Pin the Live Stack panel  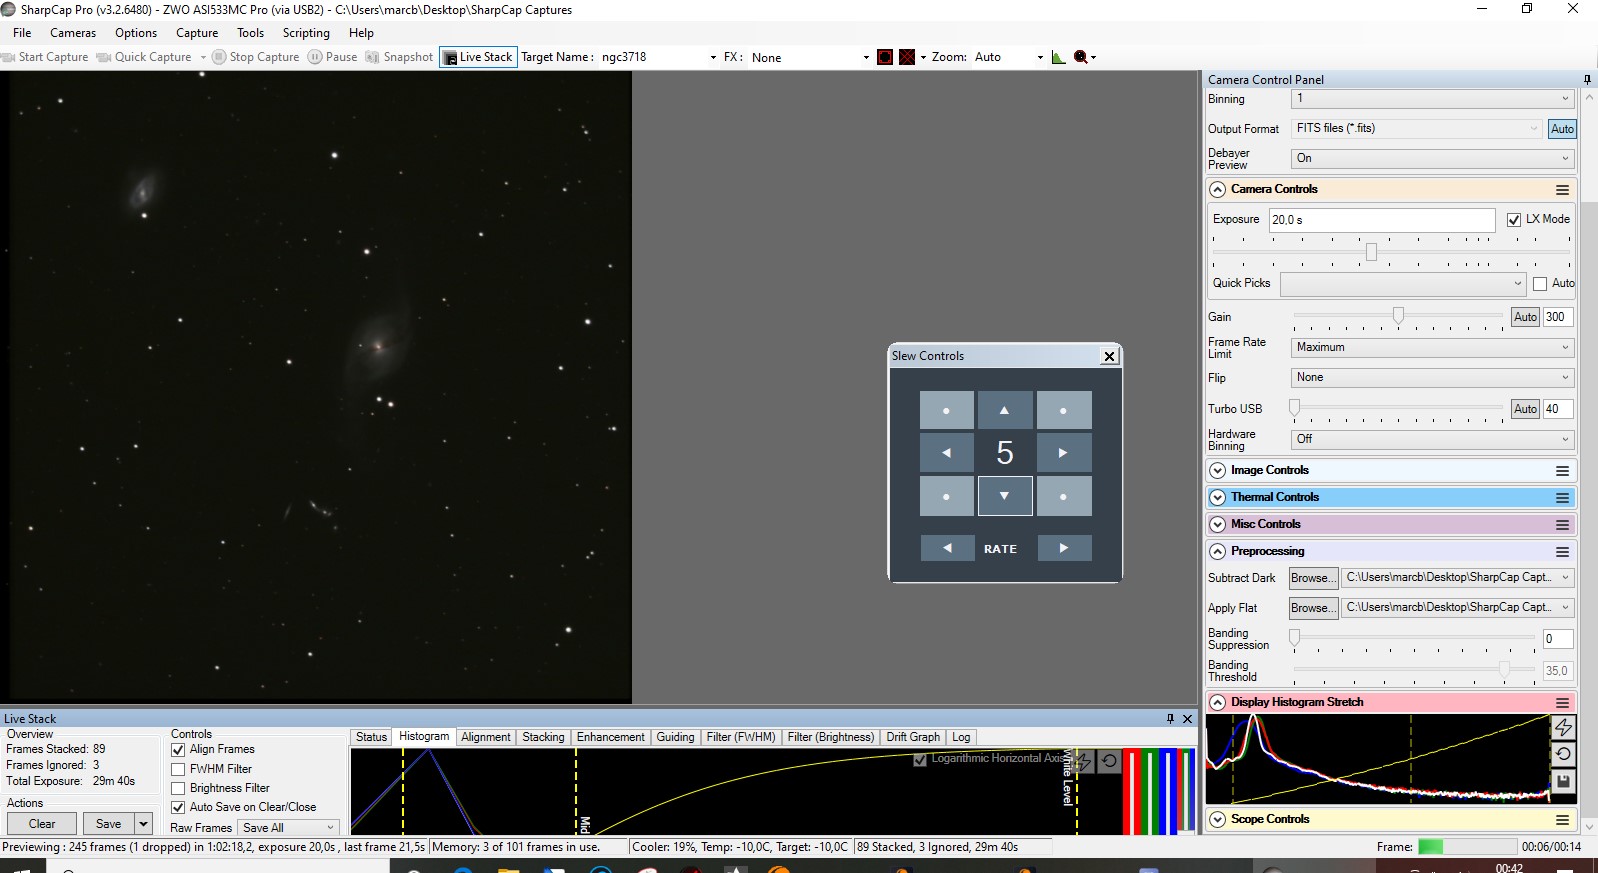(1170, 718)
